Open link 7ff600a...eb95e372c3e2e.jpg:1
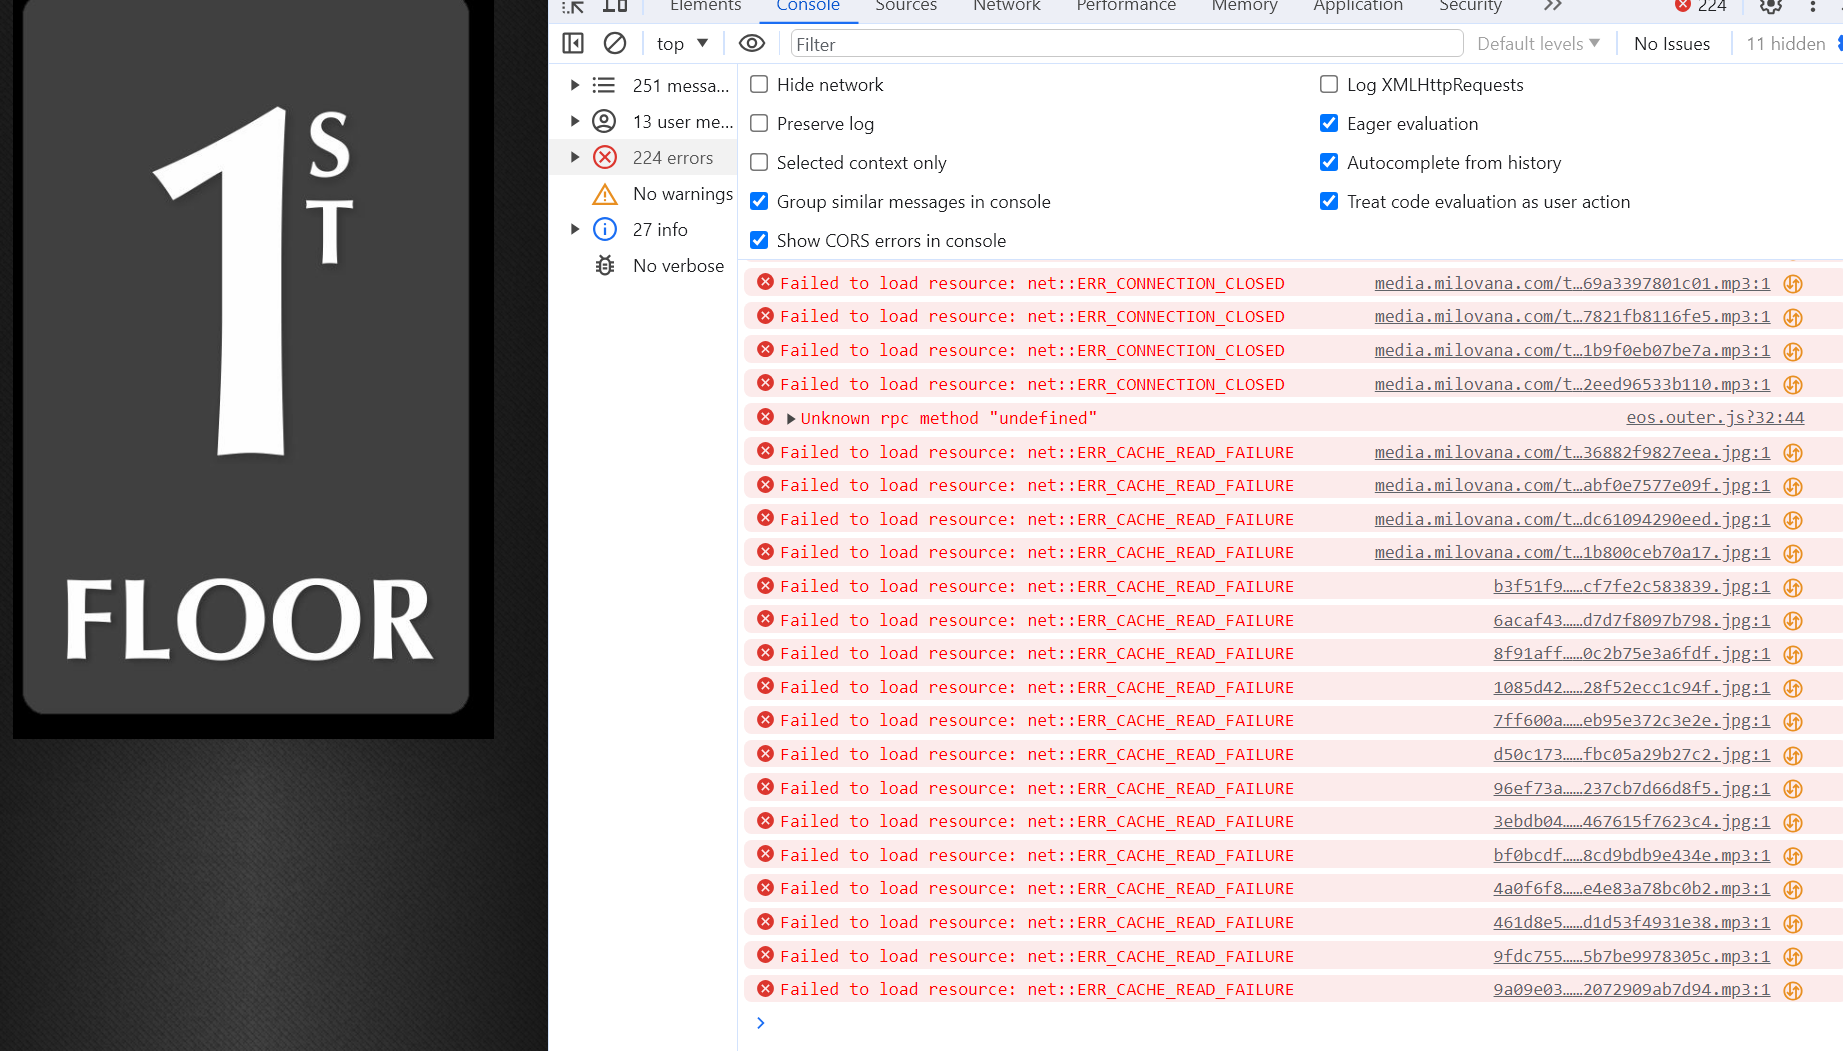1843x1051 pixels. tap(1632, 721)
